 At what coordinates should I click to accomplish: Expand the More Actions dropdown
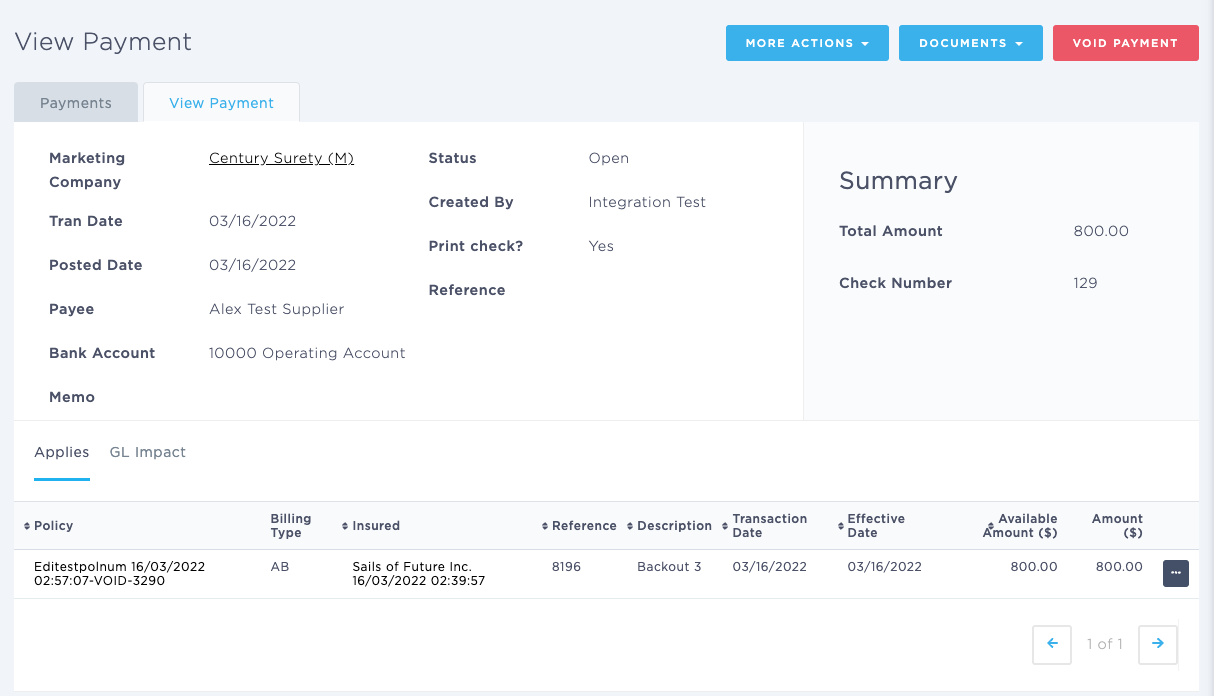point(806,43)
